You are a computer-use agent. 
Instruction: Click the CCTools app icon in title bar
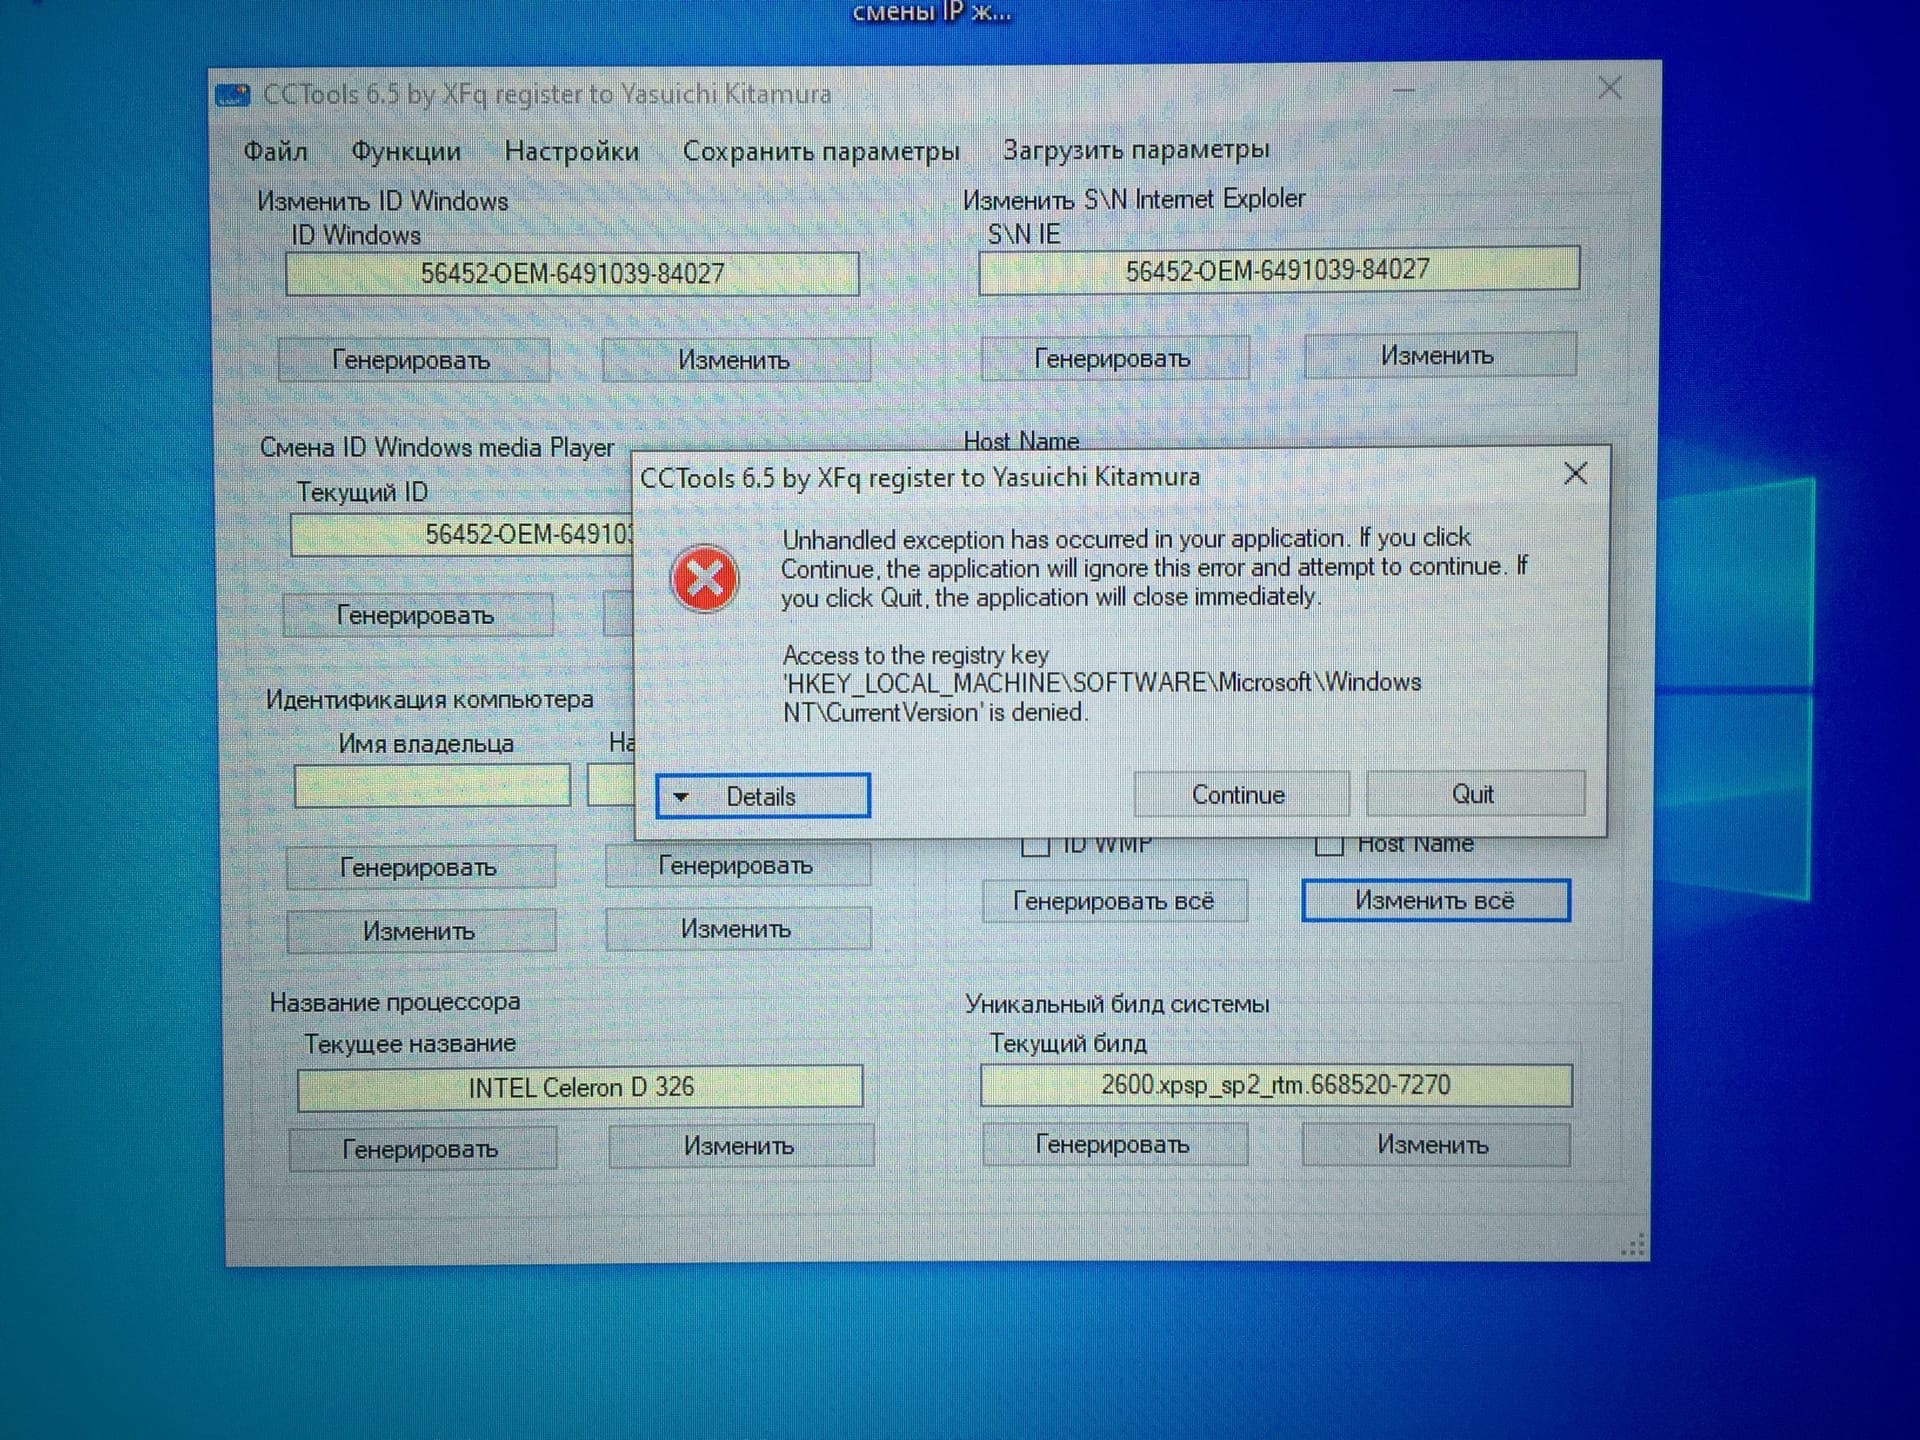[x=232, y=95]
